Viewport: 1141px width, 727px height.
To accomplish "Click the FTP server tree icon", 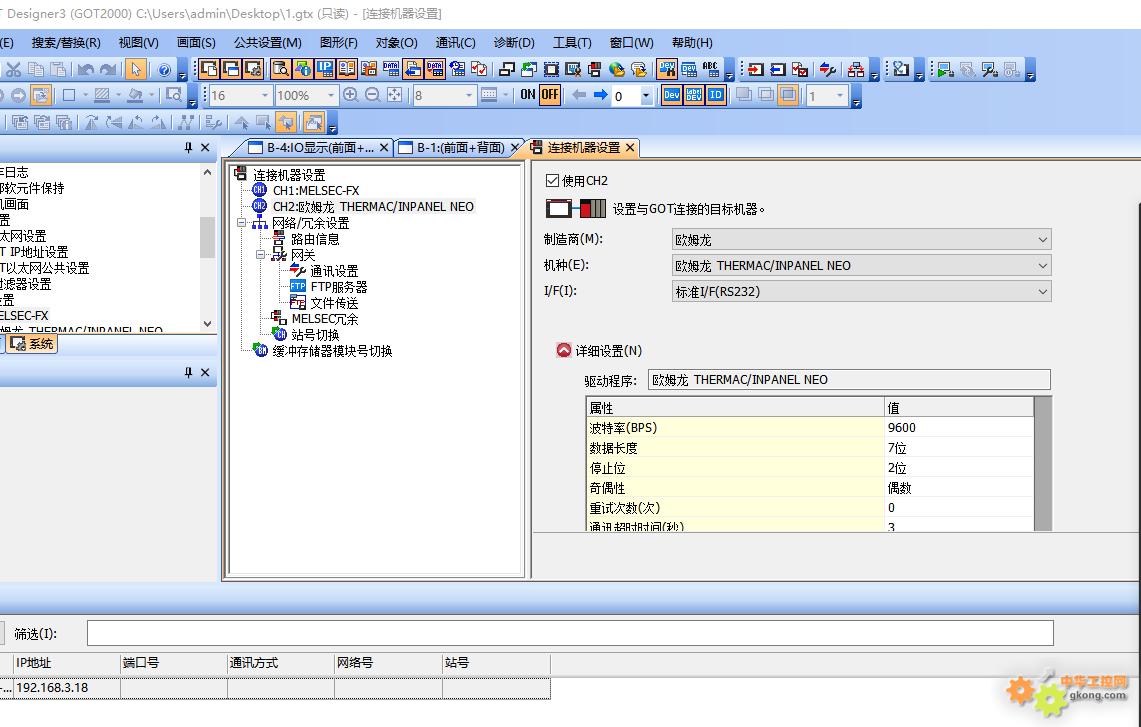I will pyautogui.click(x=298, y=286).
